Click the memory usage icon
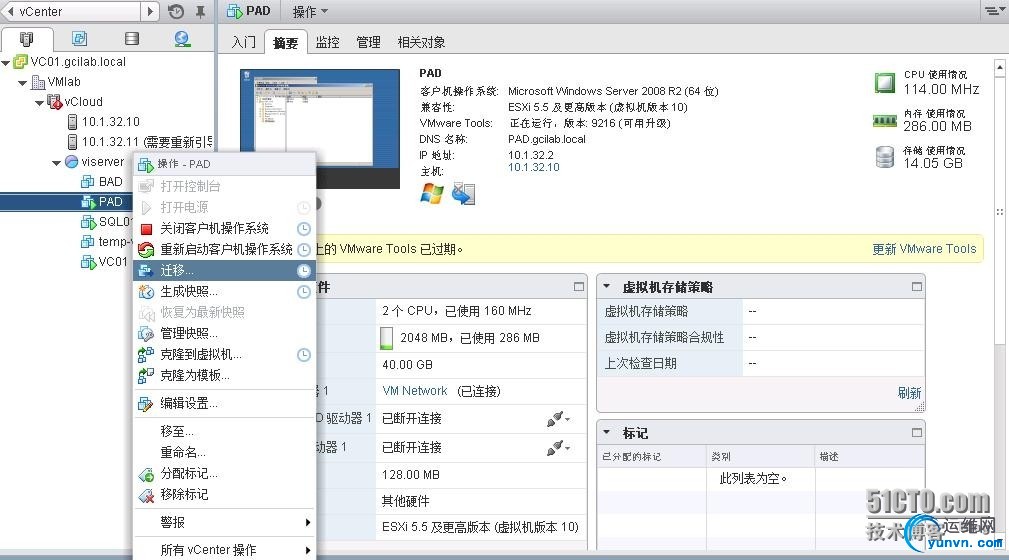 coord(885,120)
